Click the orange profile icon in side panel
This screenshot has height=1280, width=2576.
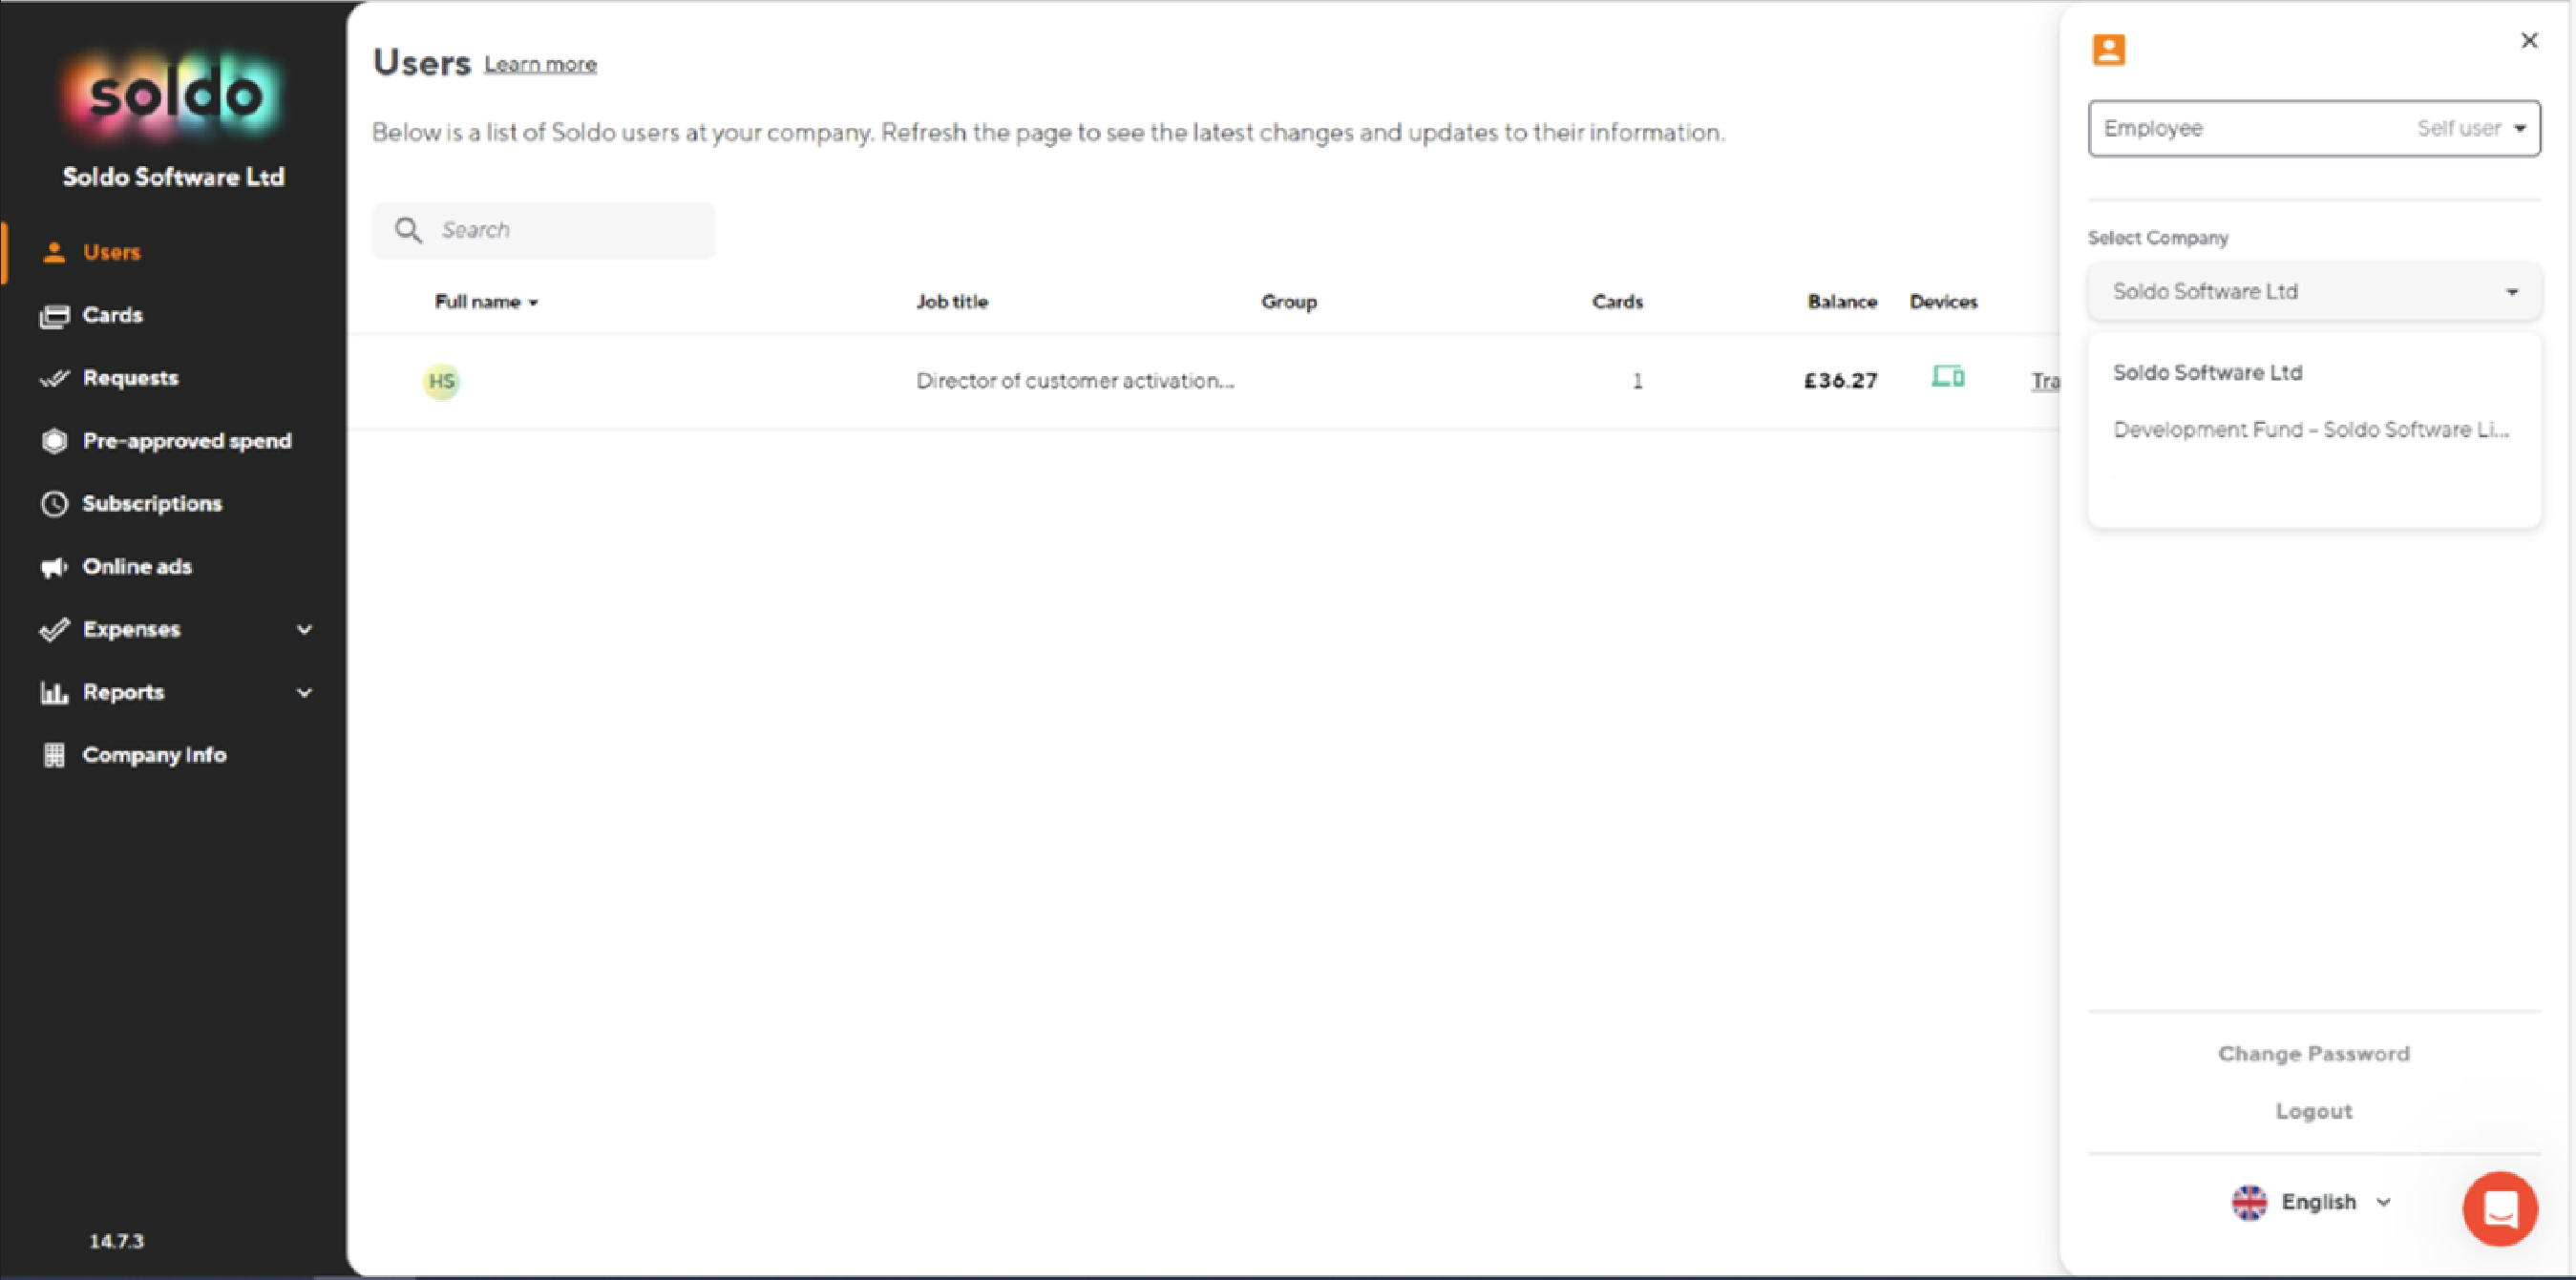[2108, 49]
